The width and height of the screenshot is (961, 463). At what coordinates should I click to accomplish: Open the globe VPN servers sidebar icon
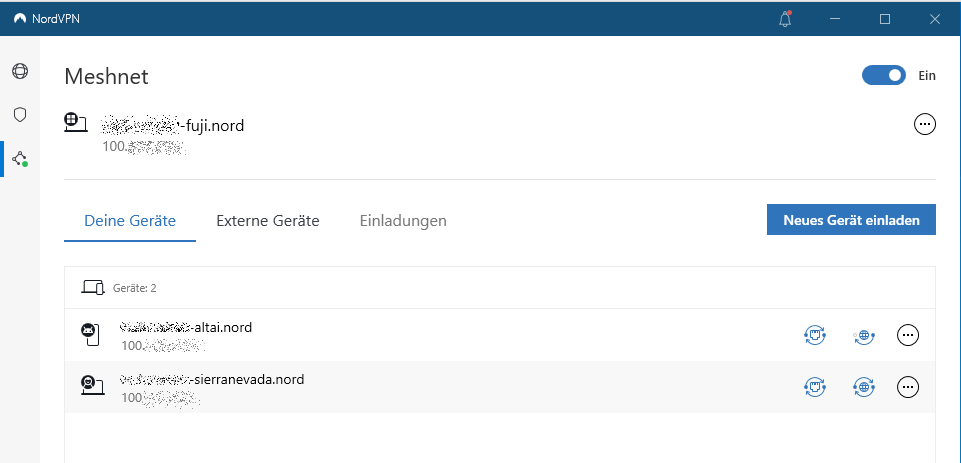tap(19, 72)
